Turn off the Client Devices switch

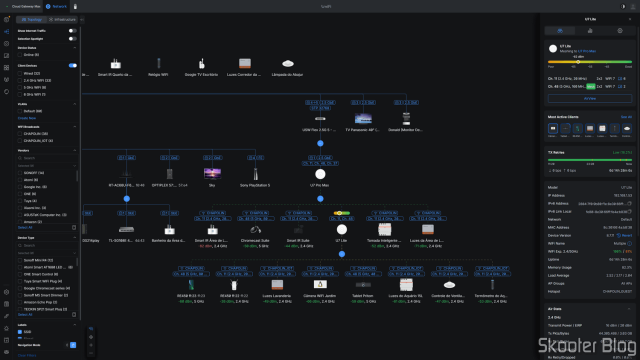pyautogui.click(x=73, y=65)
